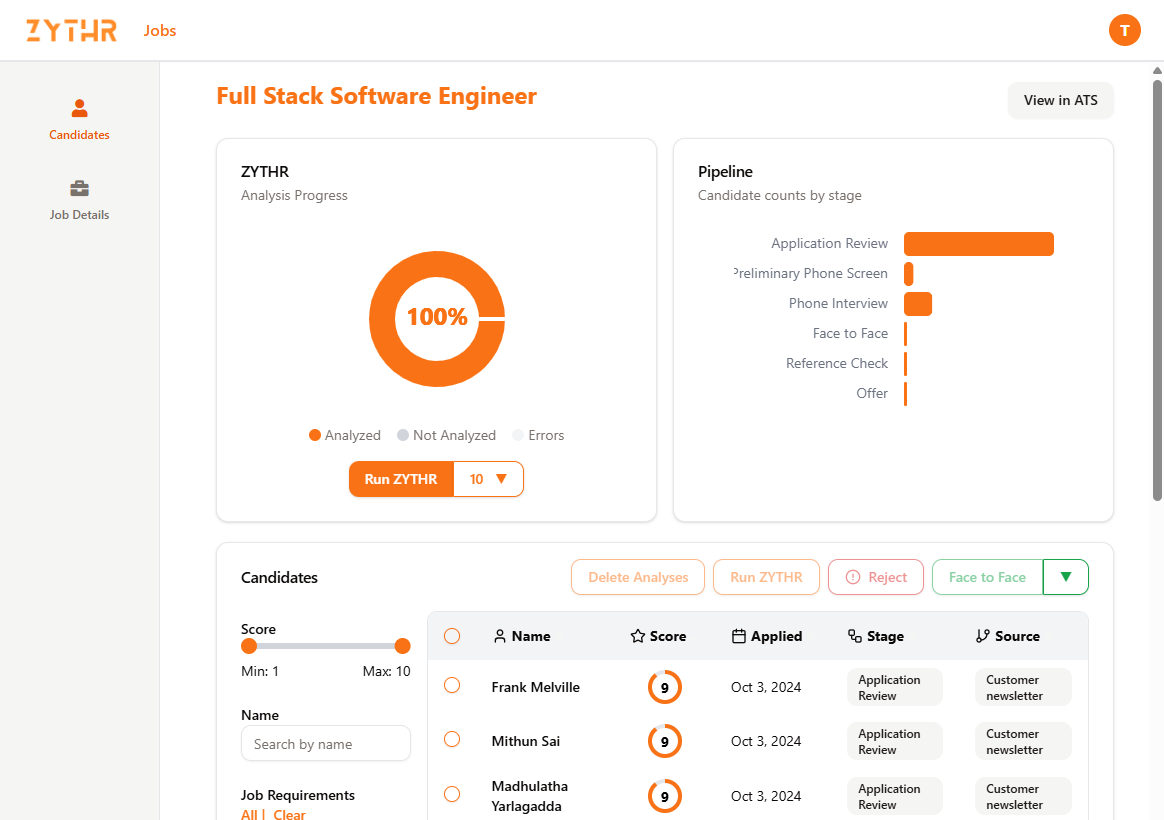
Task: Focus the Search by name field
Action: coord(326,744)
